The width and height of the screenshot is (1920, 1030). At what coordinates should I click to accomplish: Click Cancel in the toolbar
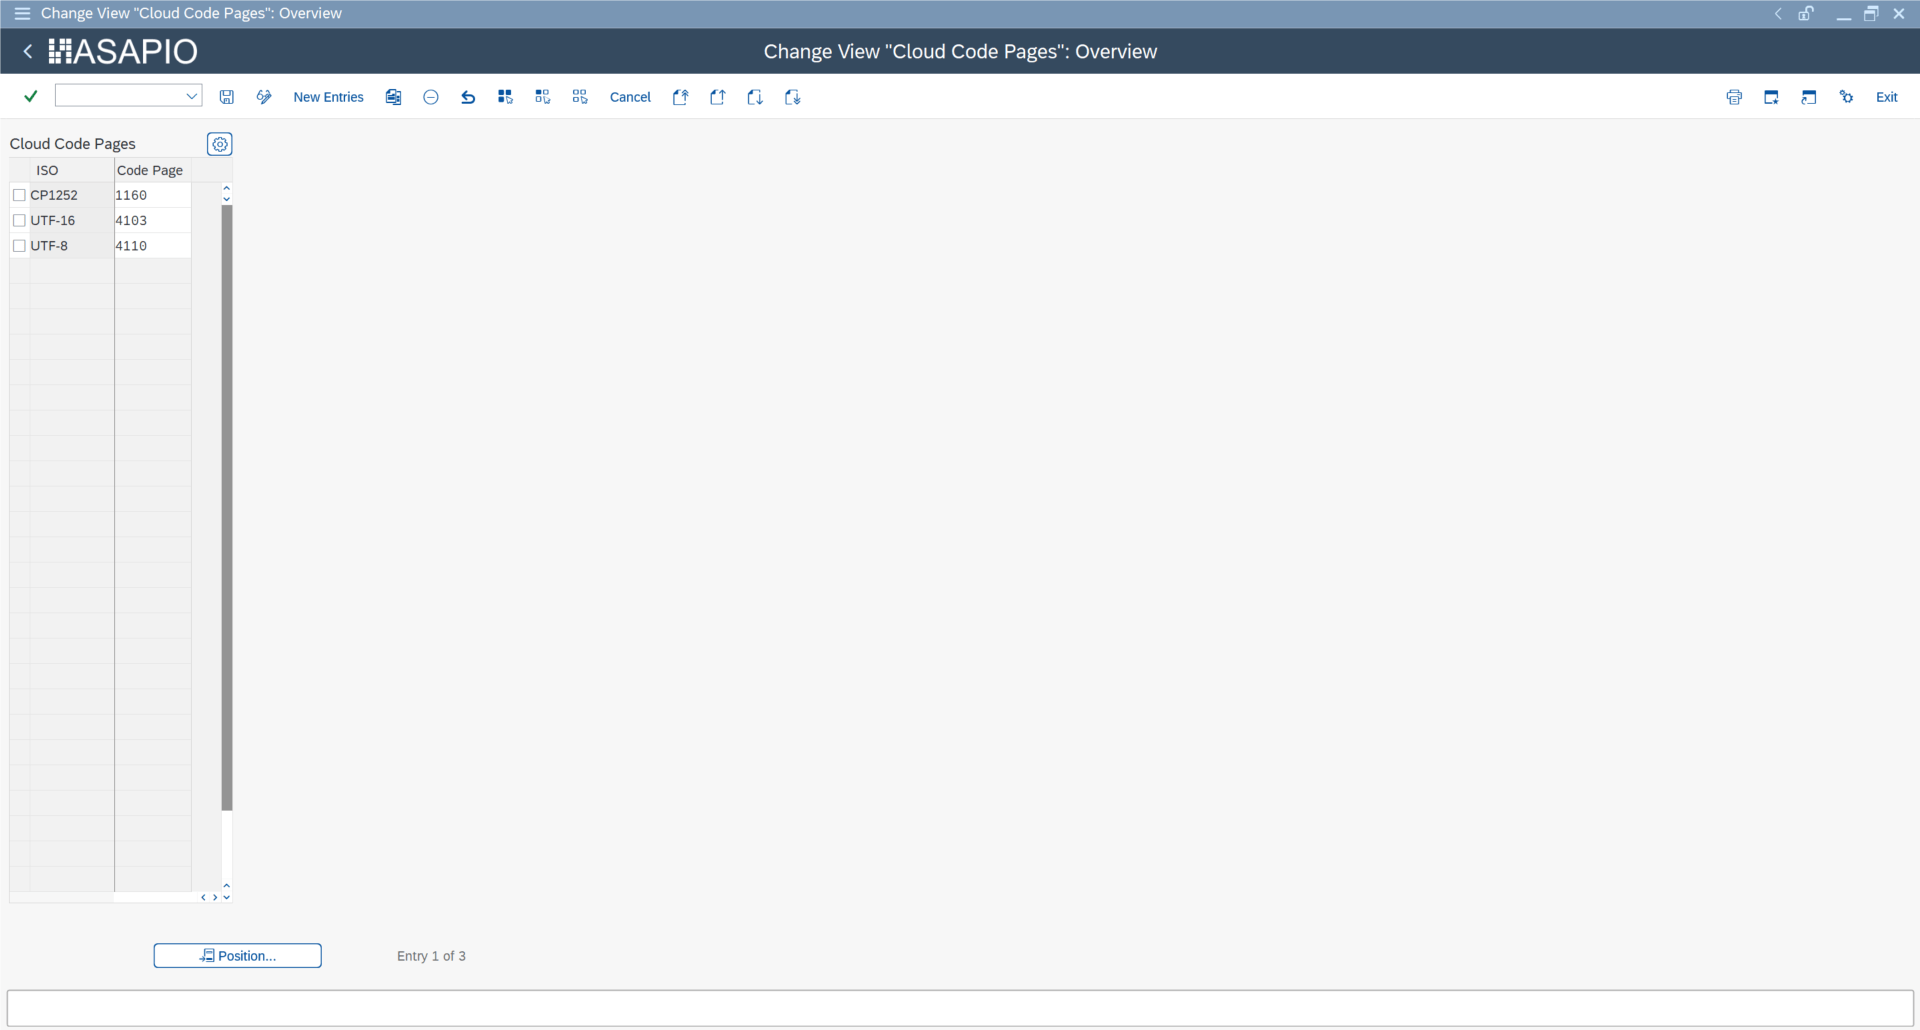(630, 97)
